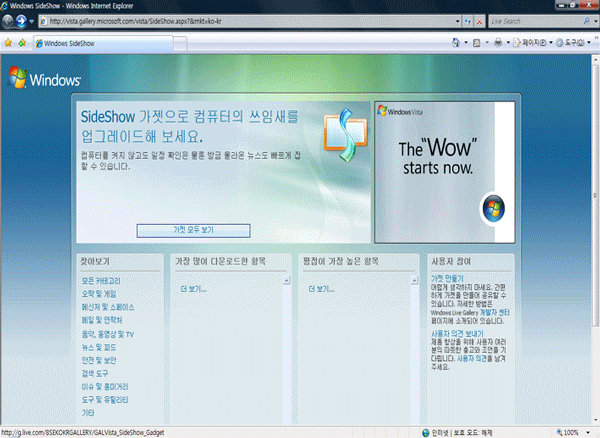Expand the Print options dropdown arrow

(508, 42)
